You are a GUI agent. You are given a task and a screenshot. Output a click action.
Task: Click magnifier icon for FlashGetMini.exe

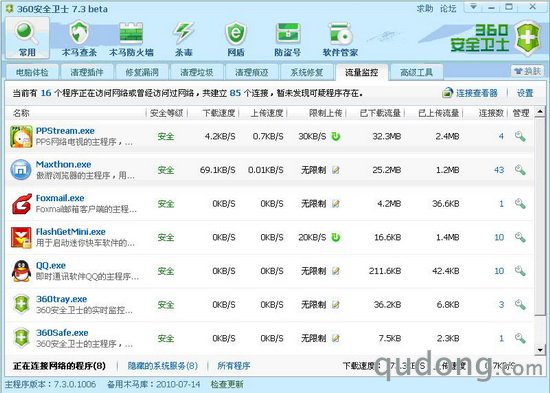click(x=520, y=237)
